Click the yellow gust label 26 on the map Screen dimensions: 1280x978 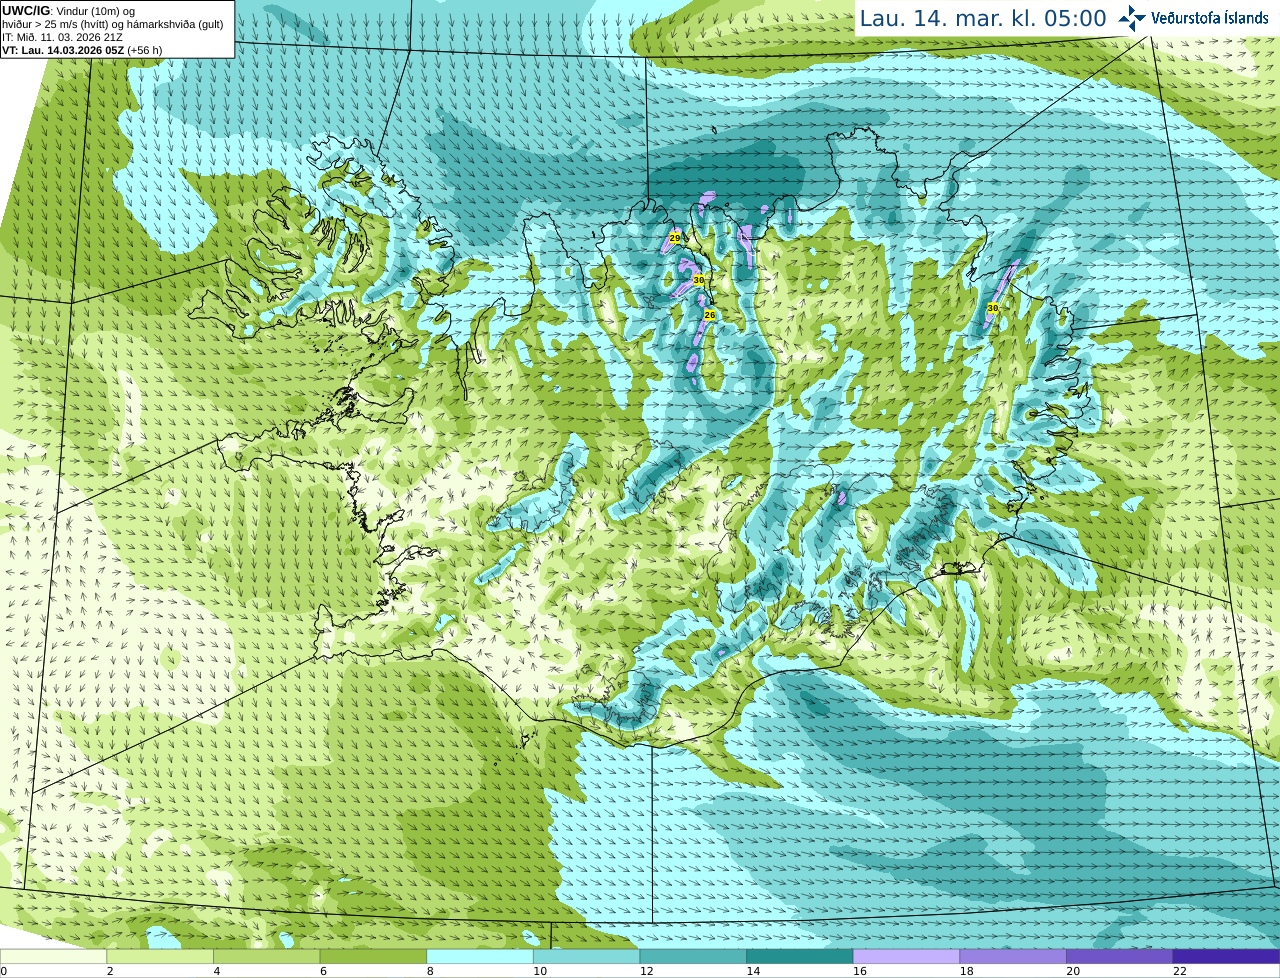pos(710,315)
